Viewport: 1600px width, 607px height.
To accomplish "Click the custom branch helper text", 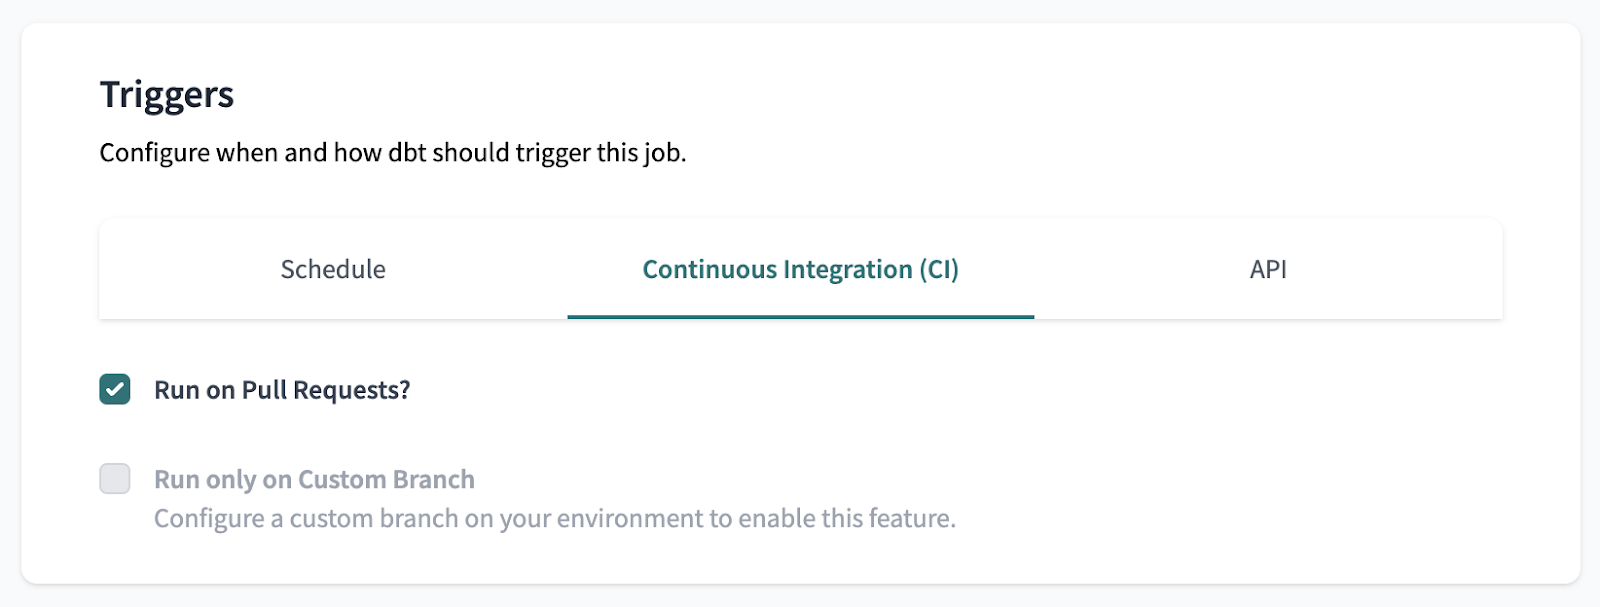I will tap(554, 519).
